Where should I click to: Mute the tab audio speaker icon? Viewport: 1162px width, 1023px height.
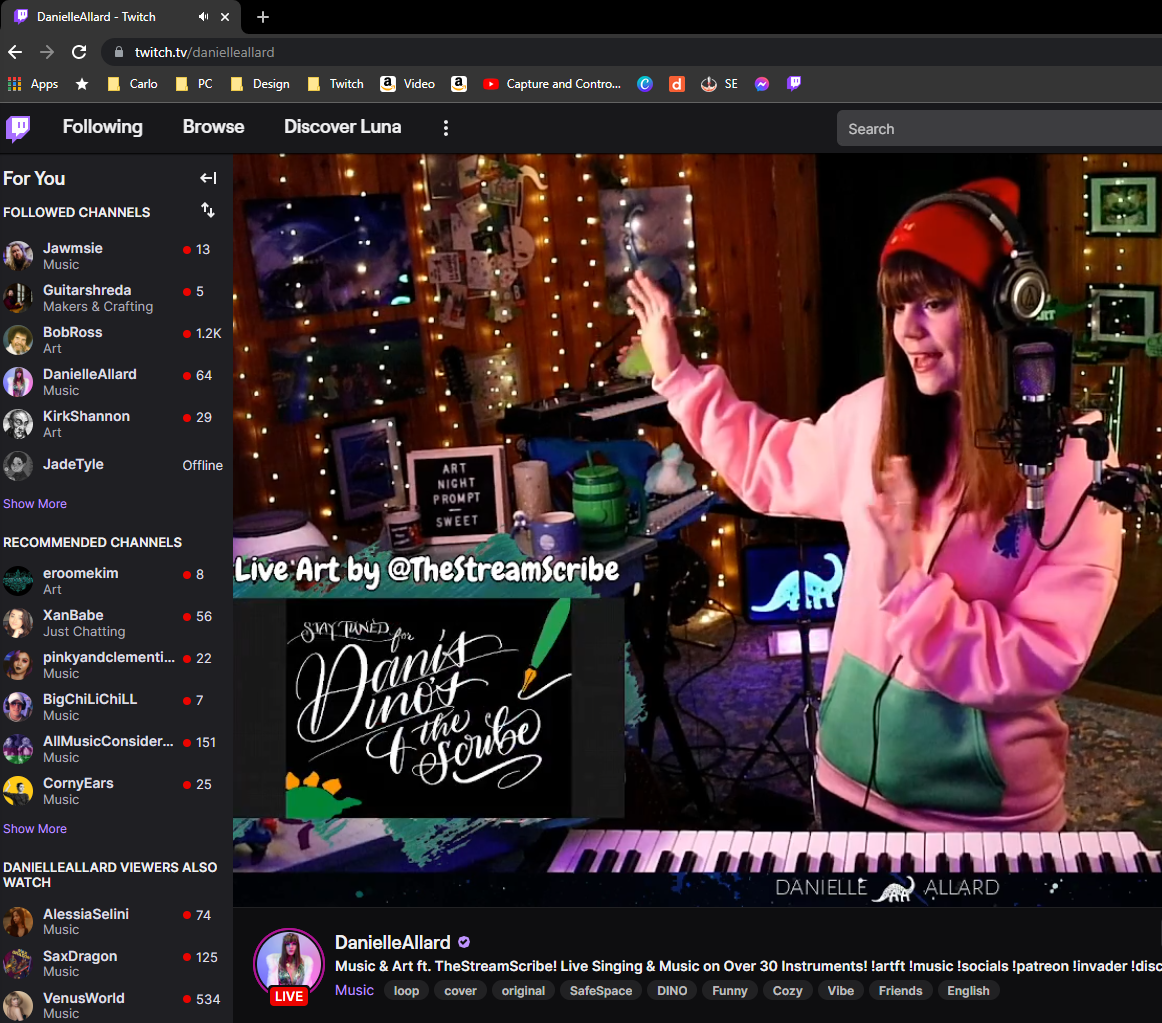[204, 17]
